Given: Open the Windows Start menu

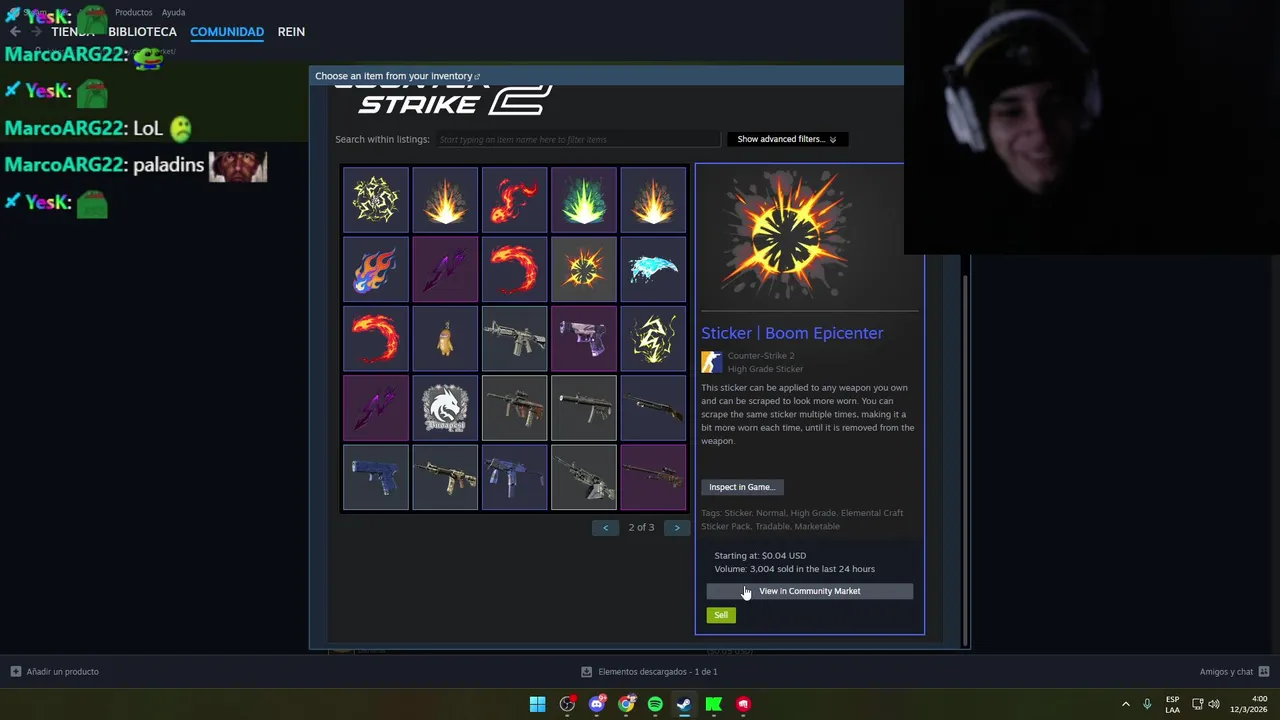Looking at the screenshot, I should click(537, 704).
